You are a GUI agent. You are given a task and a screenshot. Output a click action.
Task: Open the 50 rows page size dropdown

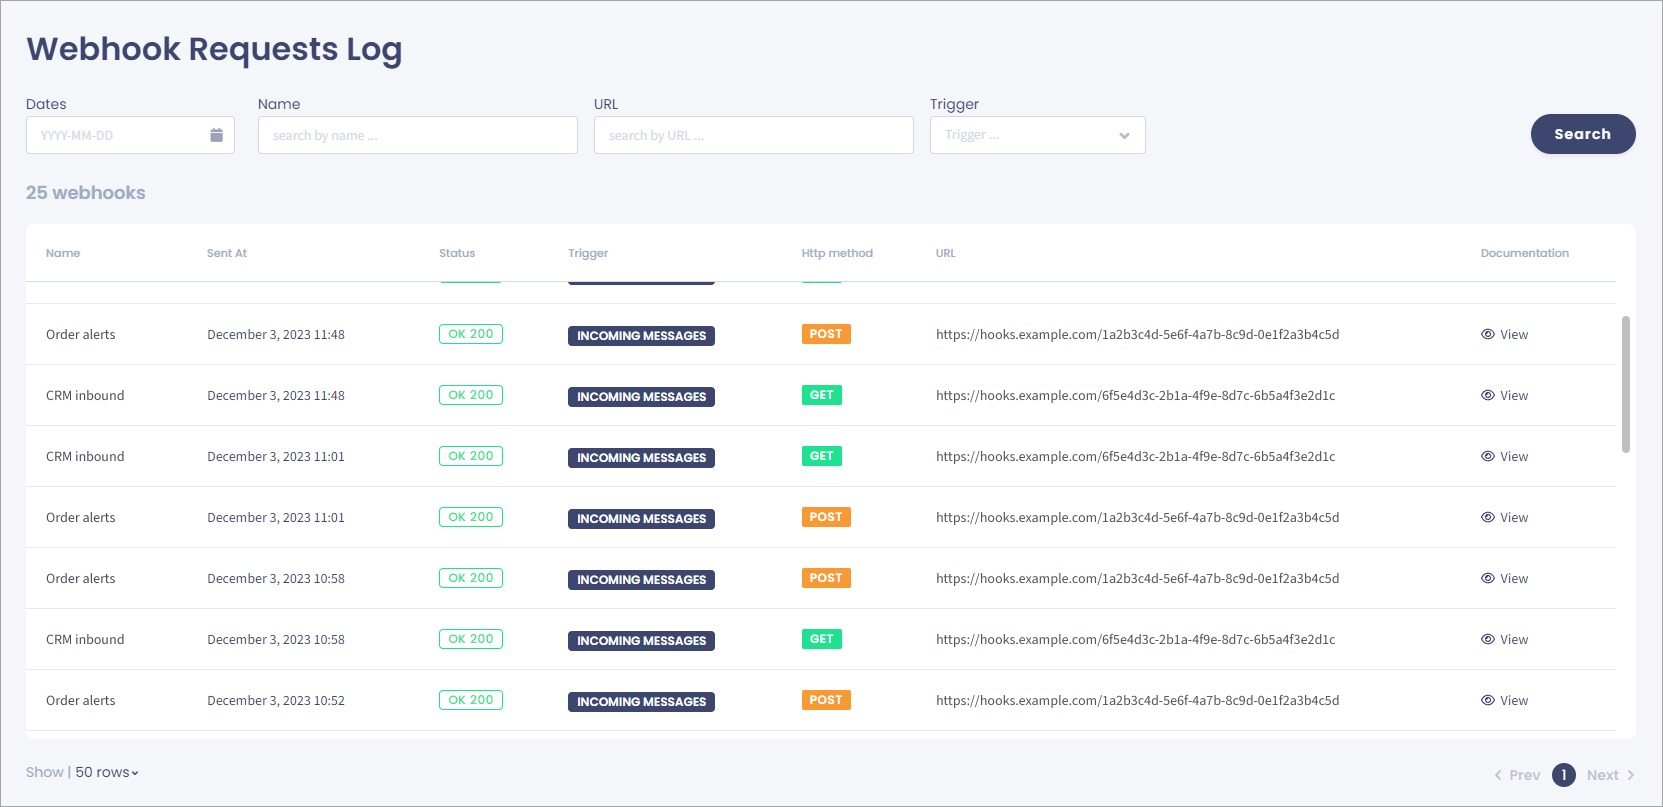(107, 772)
